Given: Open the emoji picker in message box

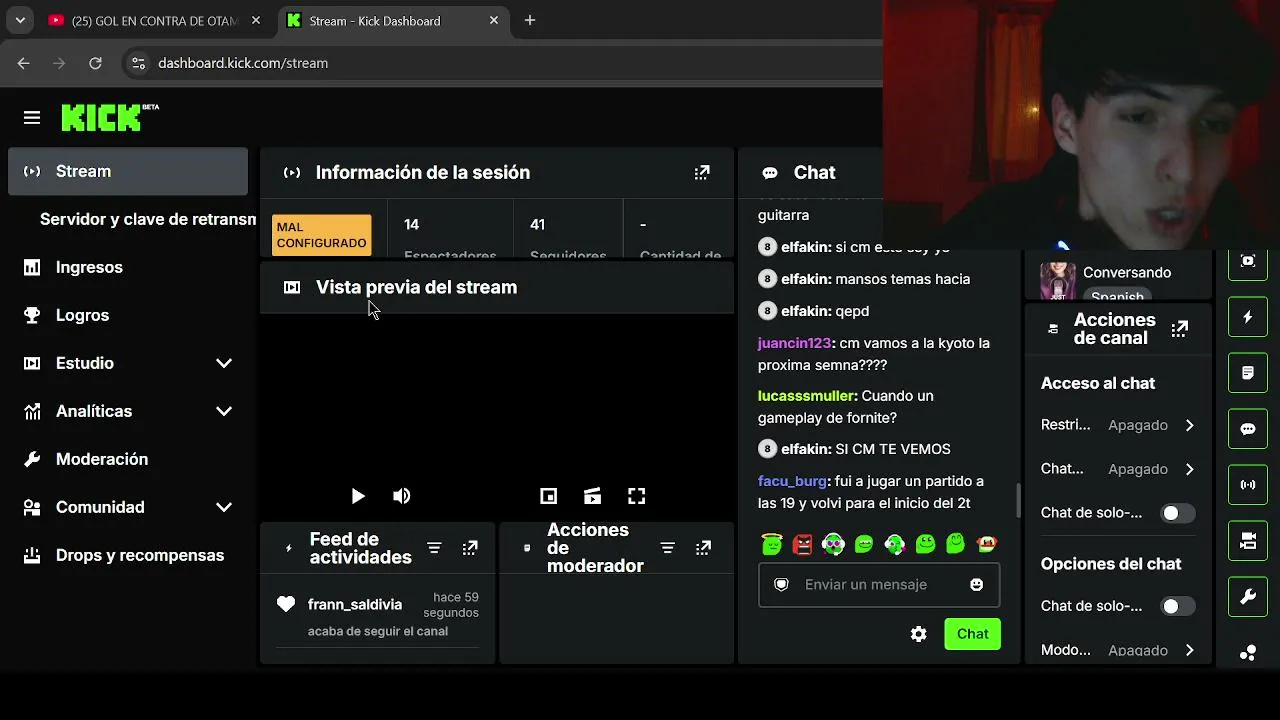Looking at the screenshot, I should pyautogui.click(x=977, y=585).
